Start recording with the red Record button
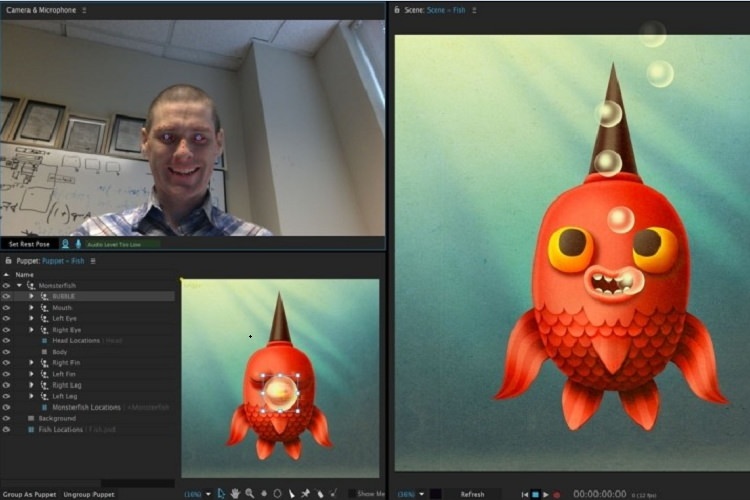 pos(557,494)
